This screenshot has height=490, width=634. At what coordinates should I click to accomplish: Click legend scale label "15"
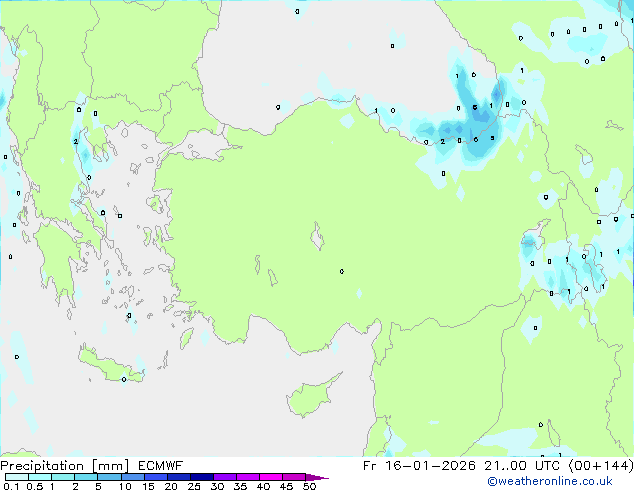click(148, 486)
